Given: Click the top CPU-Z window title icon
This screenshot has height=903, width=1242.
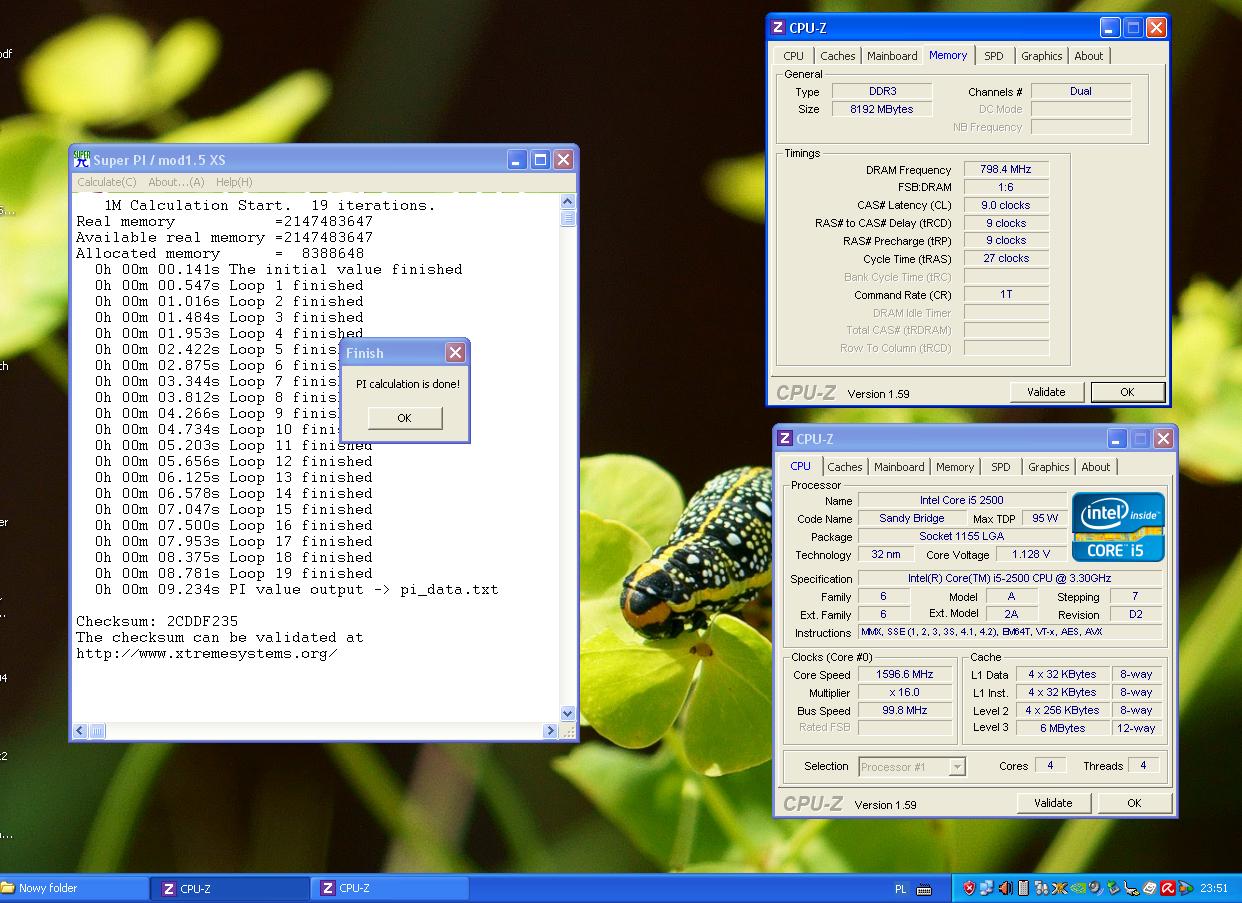Looking at the screenshot, I should [x=779, y=28].
